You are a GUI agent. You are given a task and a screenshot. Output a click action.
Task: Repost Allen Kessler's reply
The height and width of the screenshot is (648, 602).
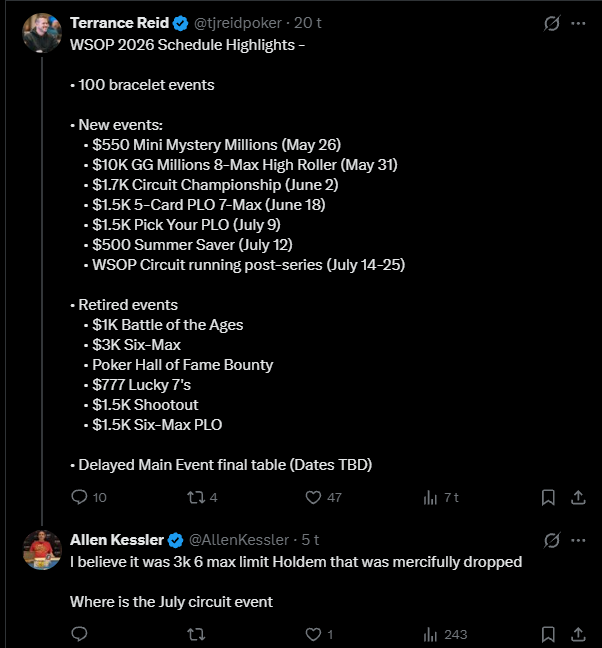[197, 633]
